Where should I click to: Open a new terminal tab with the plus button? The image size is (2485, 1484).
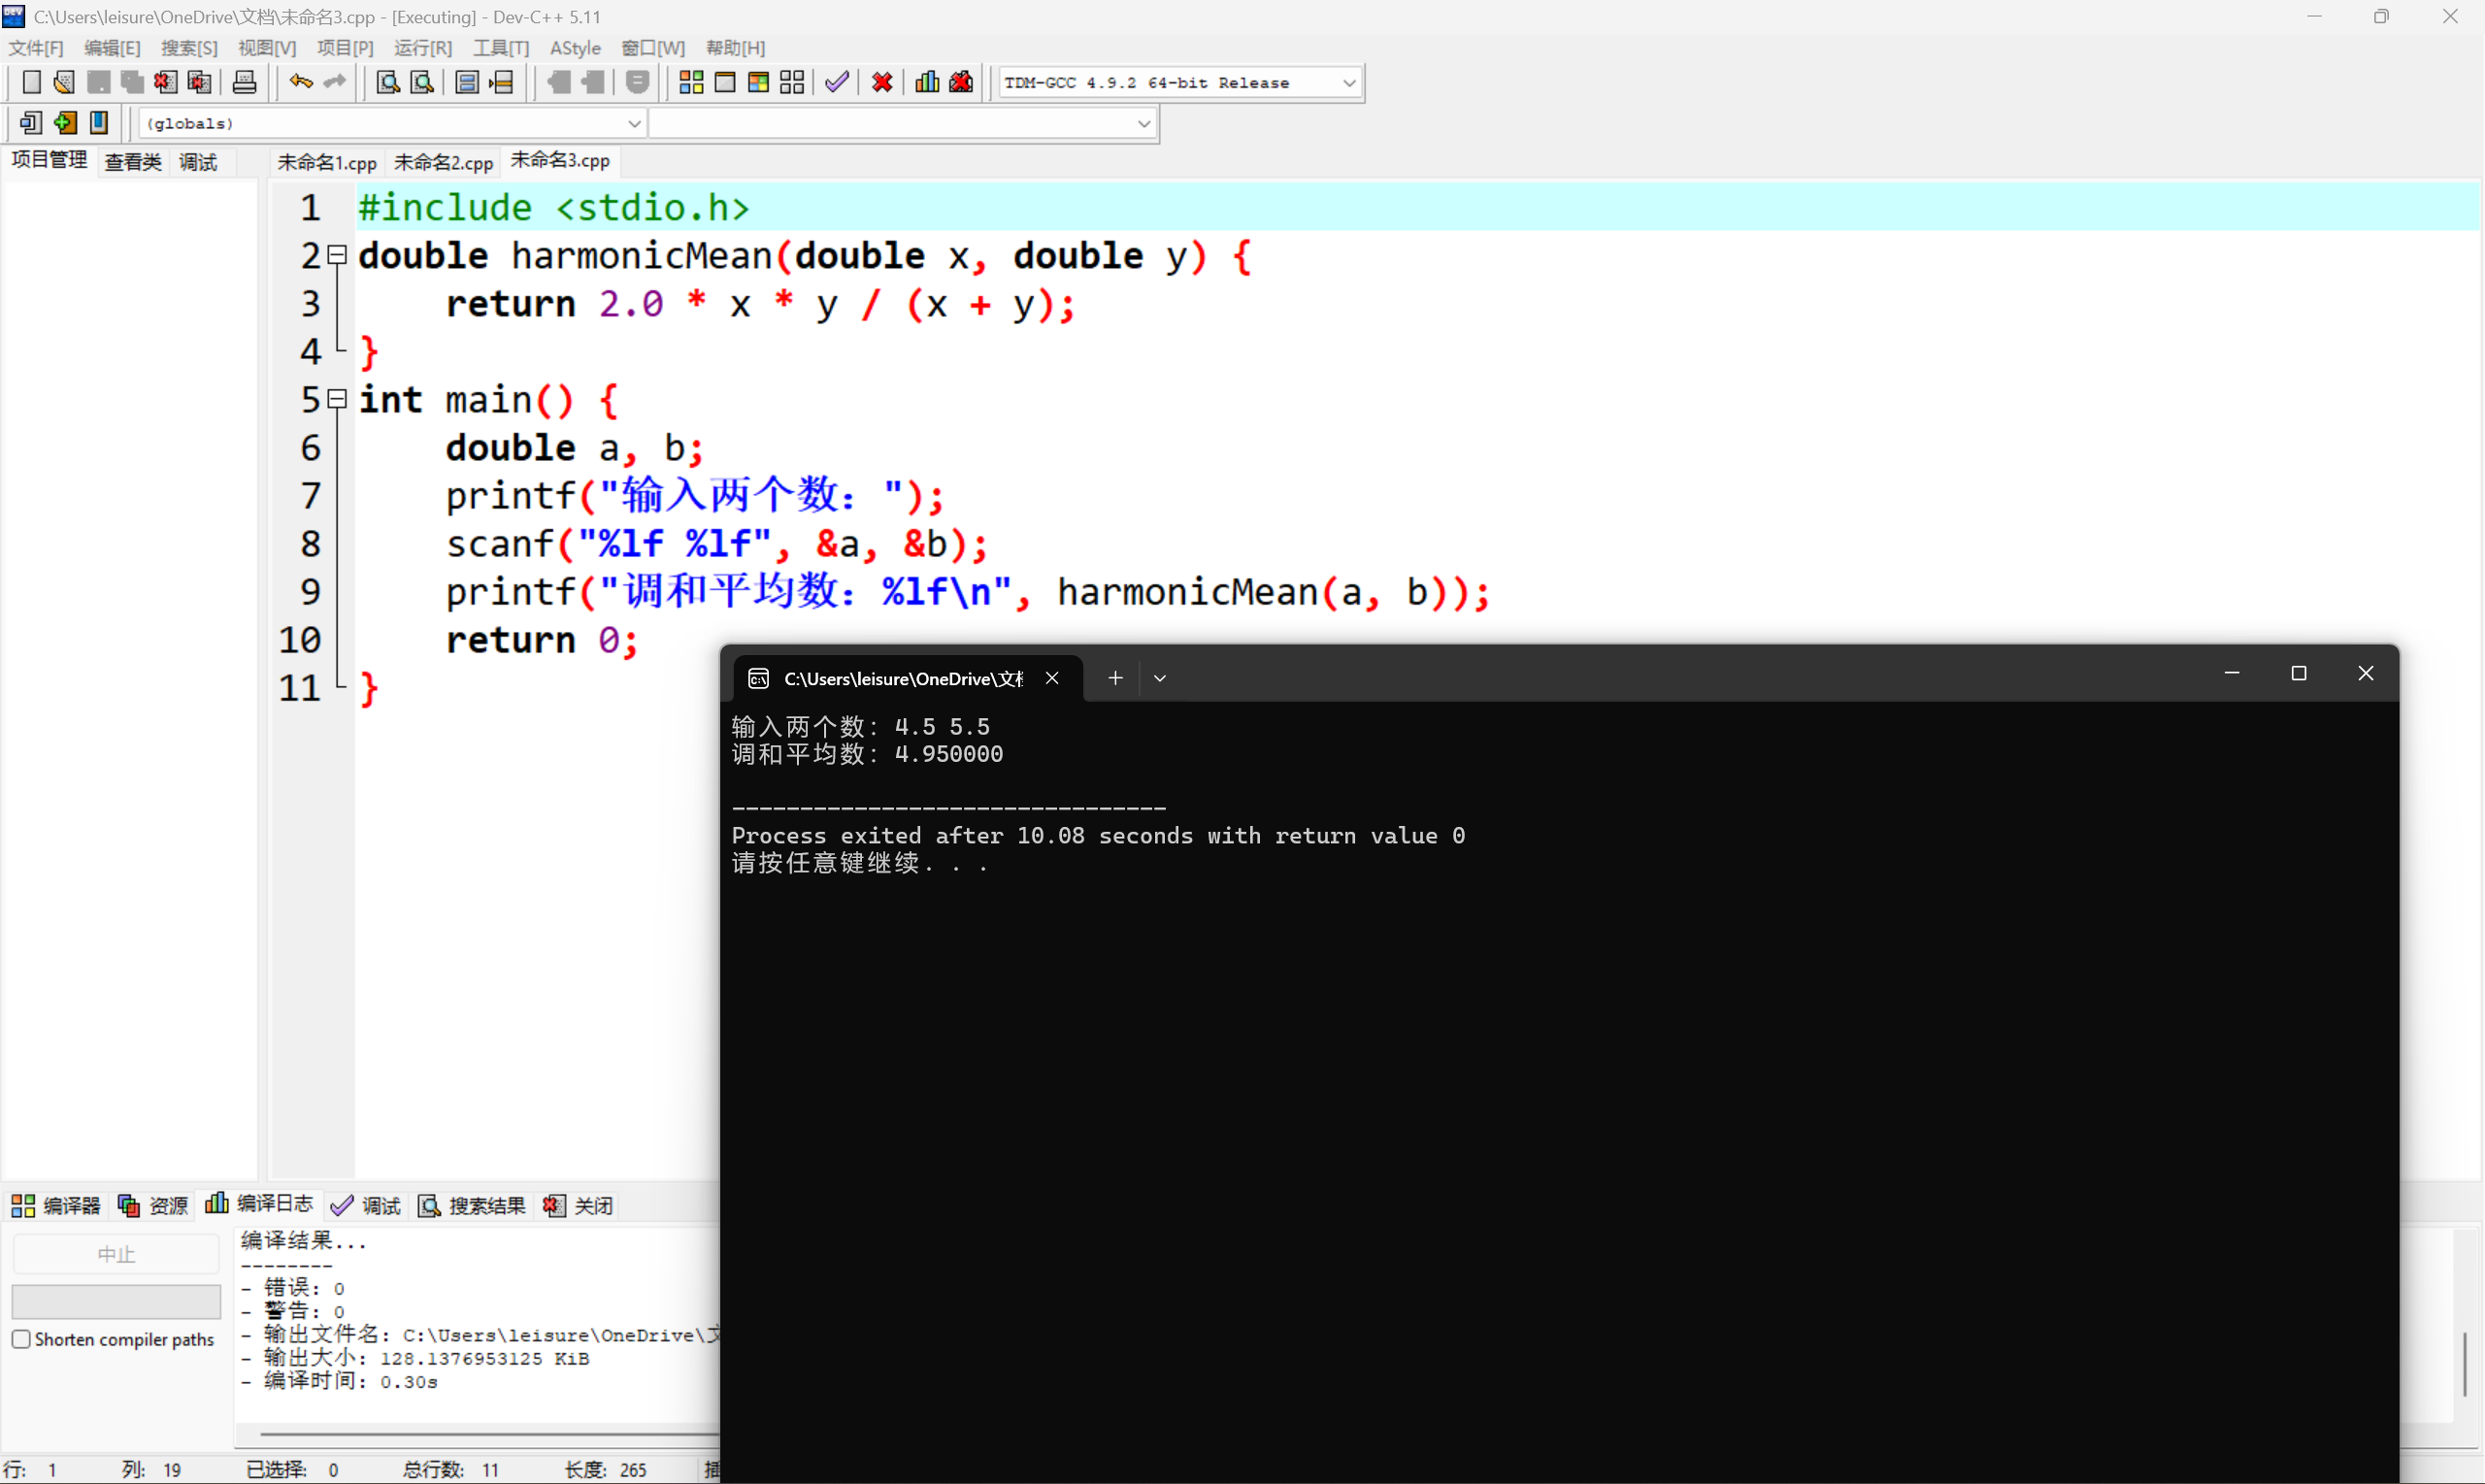coord(1114,677)
